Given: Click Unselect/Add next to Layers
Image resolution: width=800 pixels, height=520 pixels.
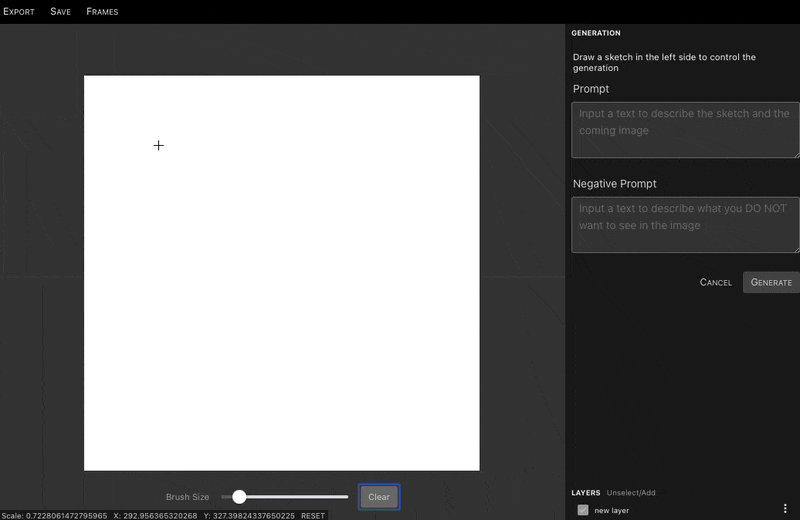Looking at the screenshot, I should (x=630, y=493).
